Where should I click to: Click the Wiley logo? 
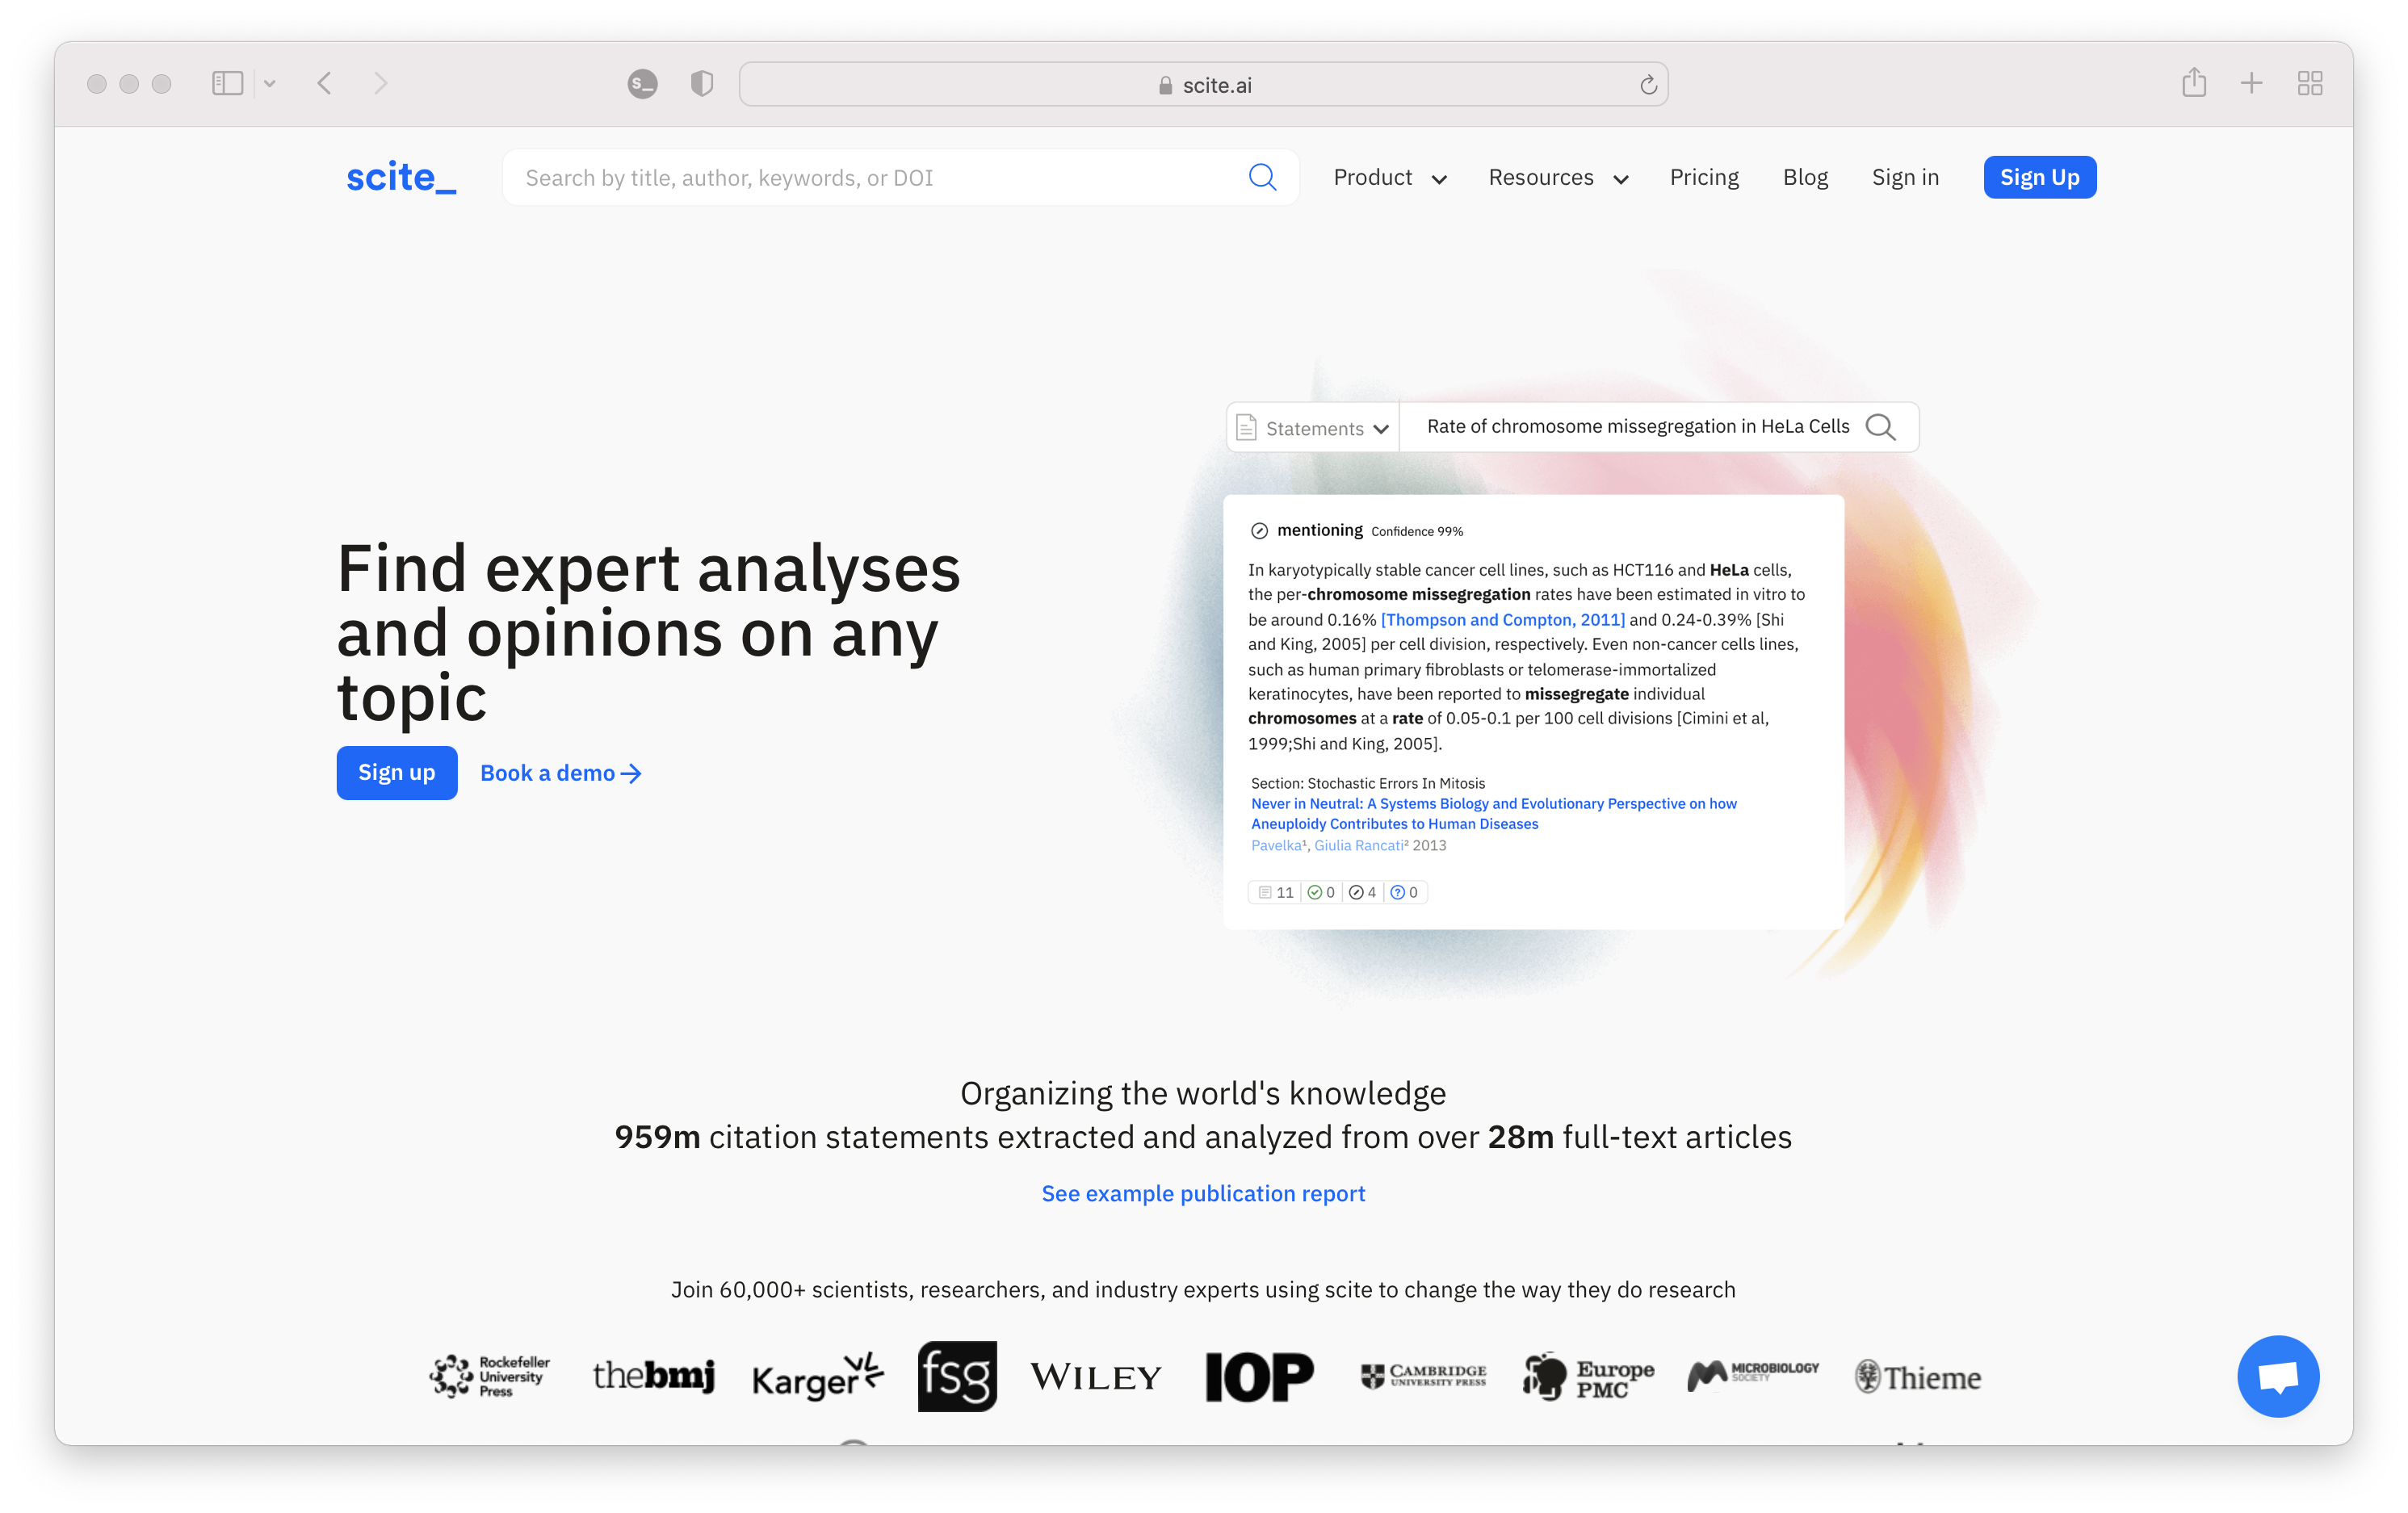pos(1096,1377)
